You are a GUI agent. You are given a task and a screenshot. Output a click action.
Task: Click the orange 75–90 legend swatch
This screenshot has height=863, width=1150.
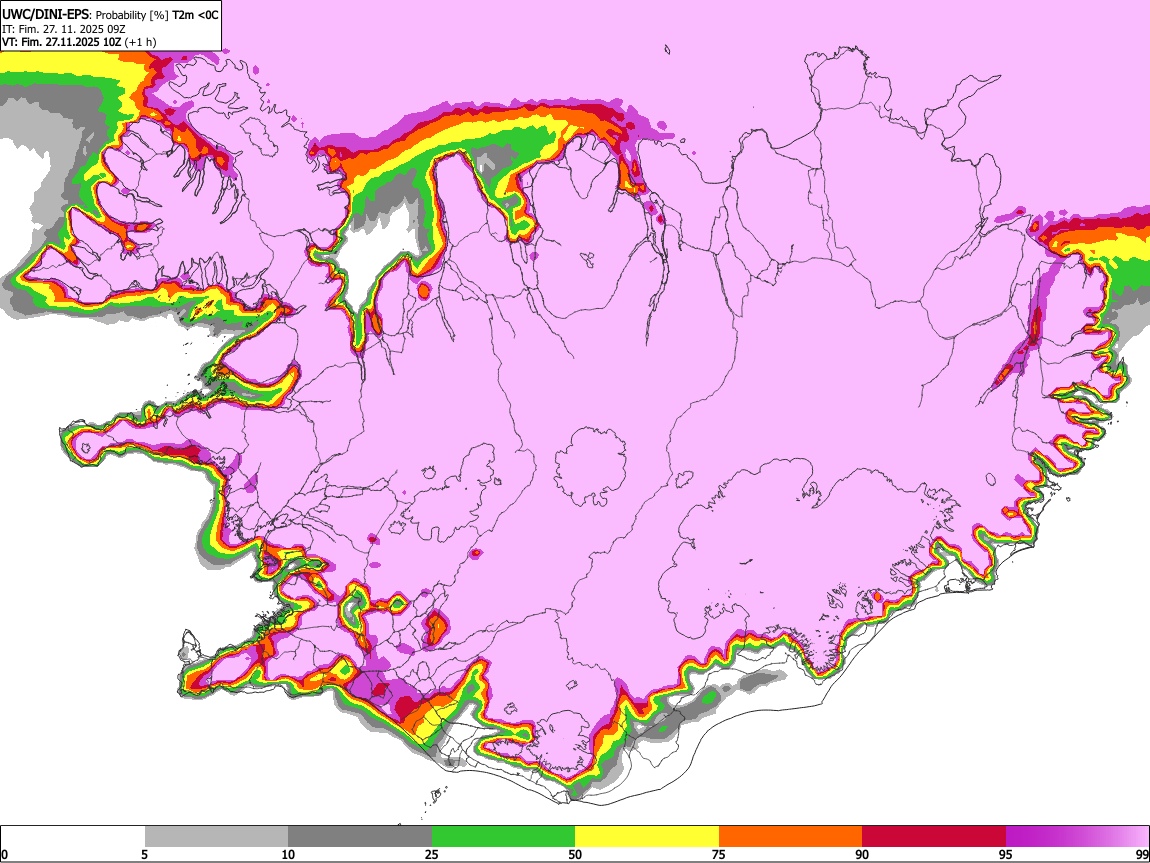pyautogui.click(x=791, y=837)
